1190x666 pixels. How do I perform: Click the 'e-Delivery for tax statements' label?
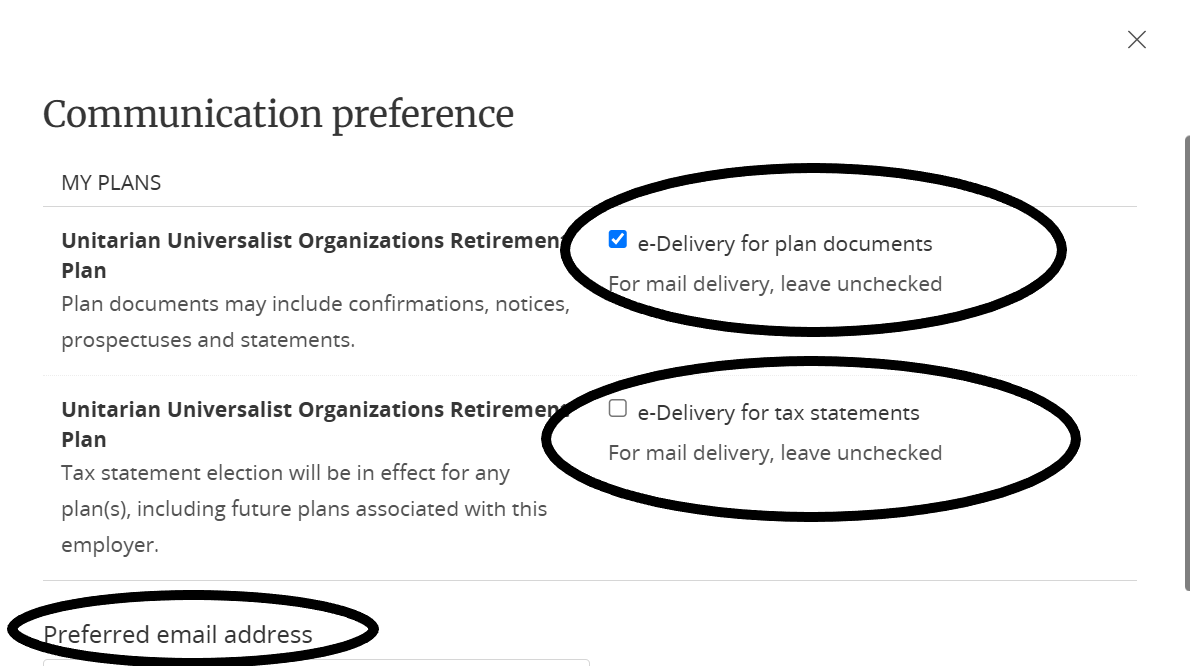778,413
